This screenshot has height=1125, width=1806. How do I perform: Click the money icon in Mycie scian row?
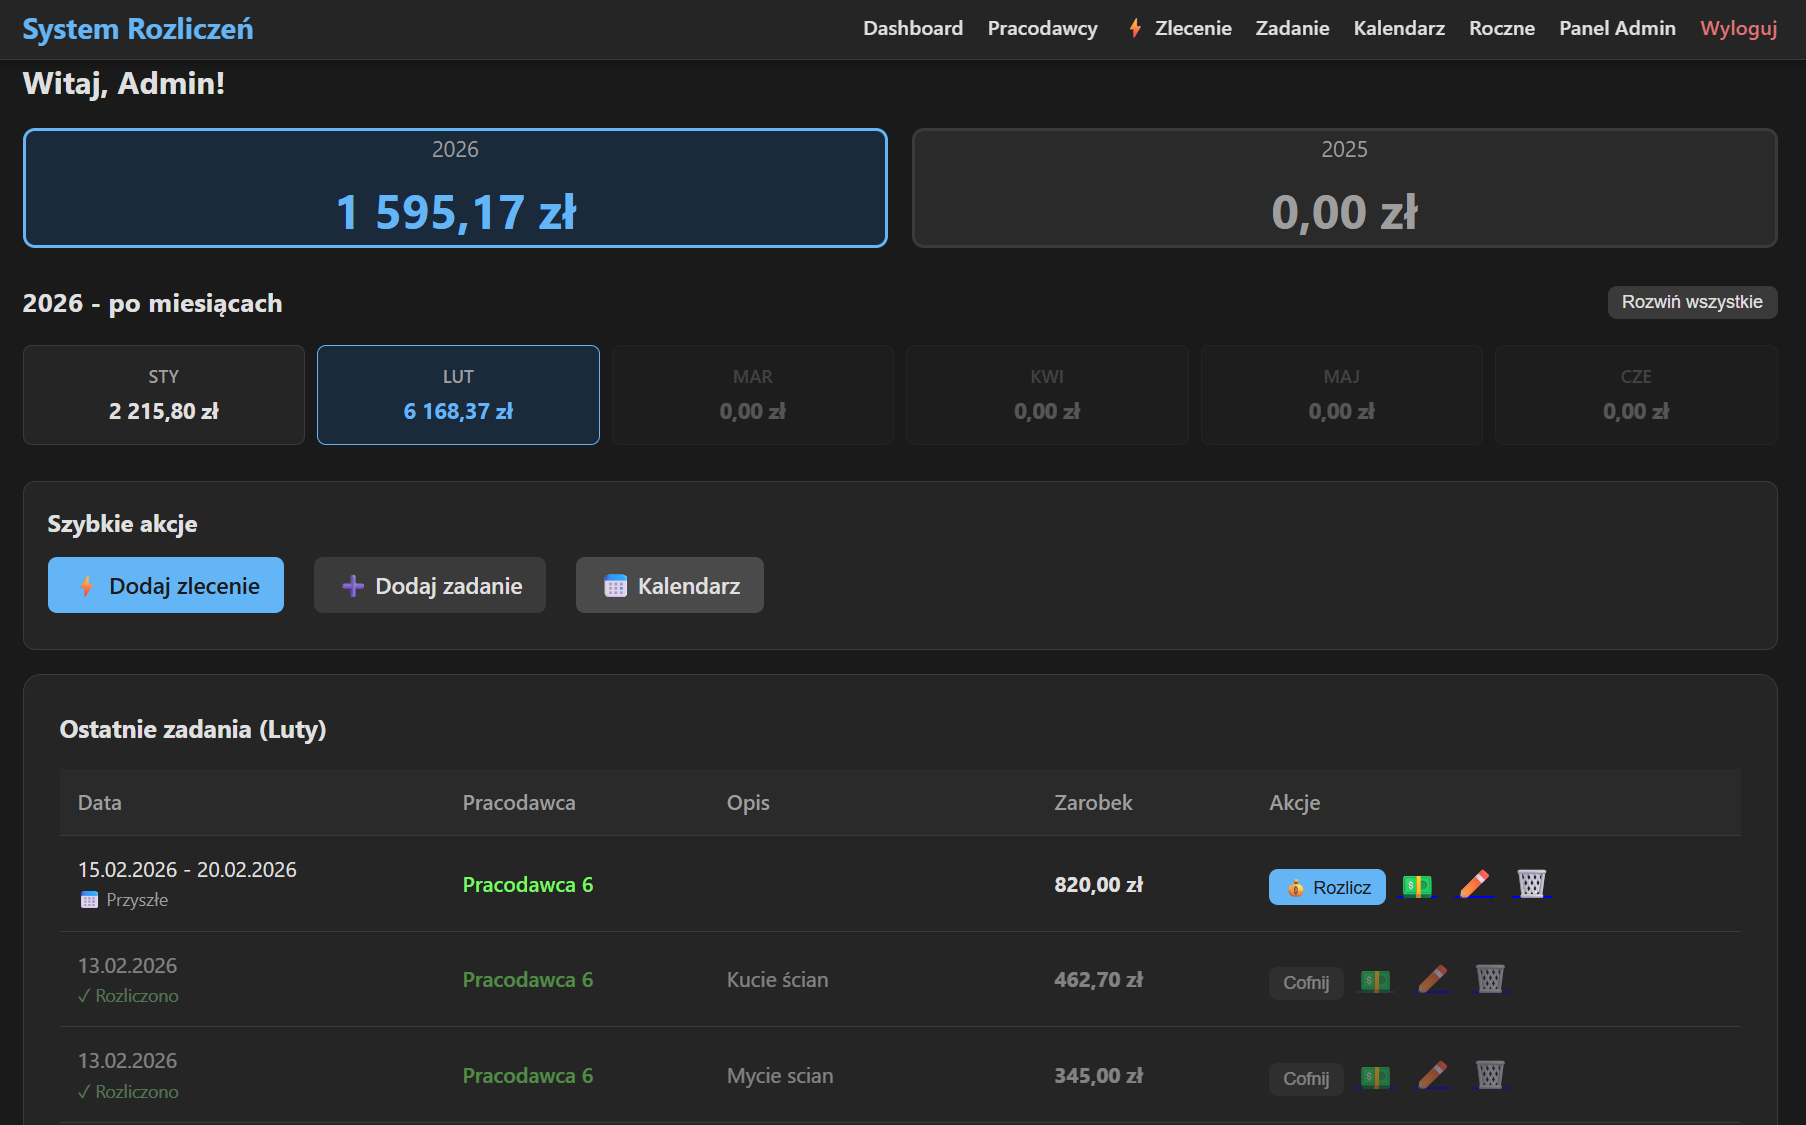pos(1375,1077)
